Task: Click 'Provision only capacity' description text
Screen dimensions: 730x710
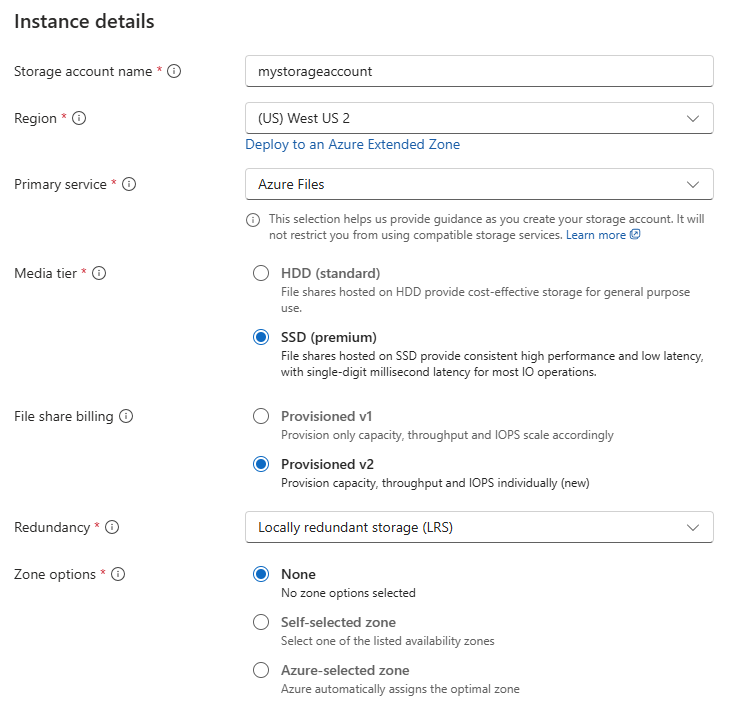Action: point(447,435)
